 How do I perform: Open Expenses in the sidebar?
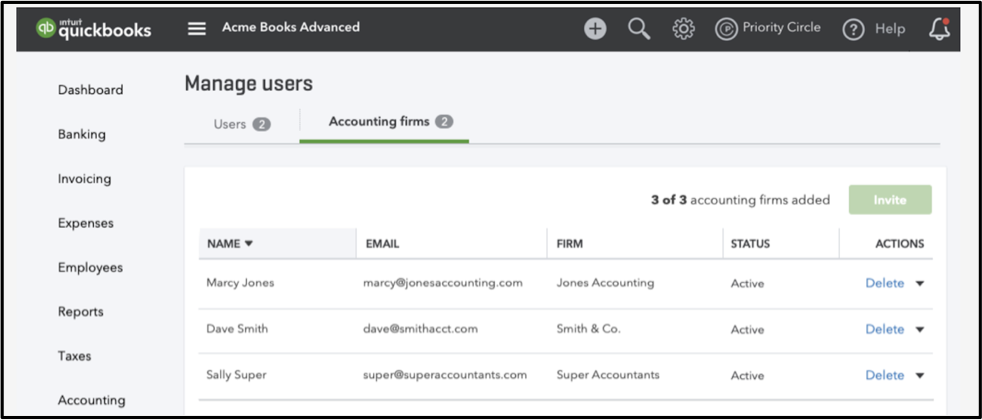coord(86,223)
